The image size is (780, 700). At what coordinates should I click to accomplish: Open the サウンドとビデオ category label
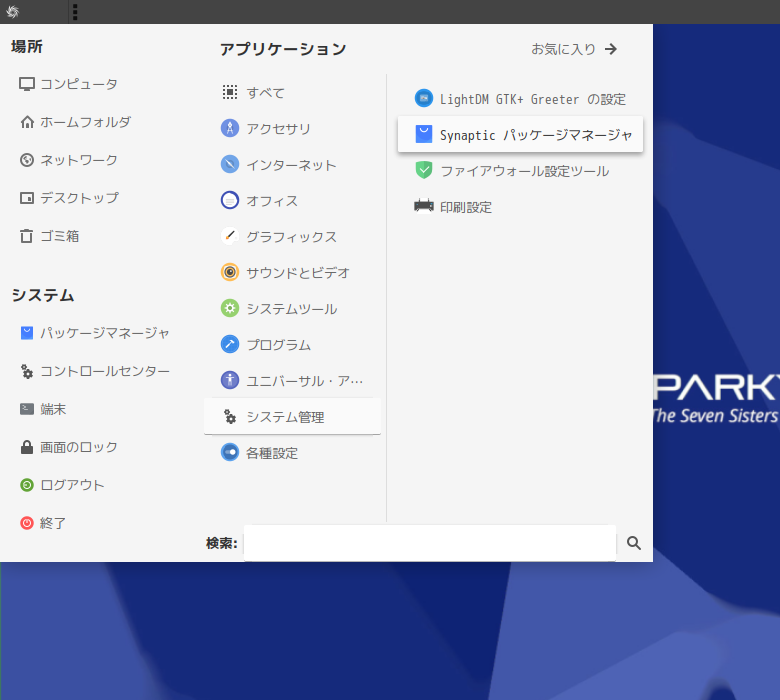pos(298,273)
